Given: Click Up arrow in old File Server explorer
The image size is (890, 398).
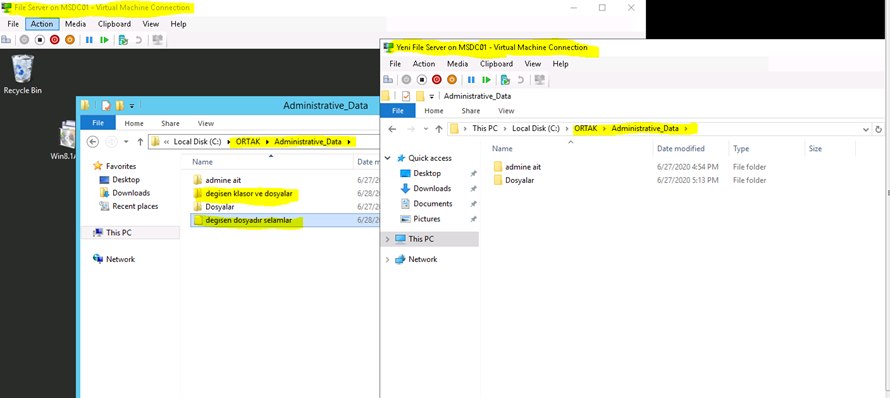Looking at the screenshot, I should [x=140, y=141].
